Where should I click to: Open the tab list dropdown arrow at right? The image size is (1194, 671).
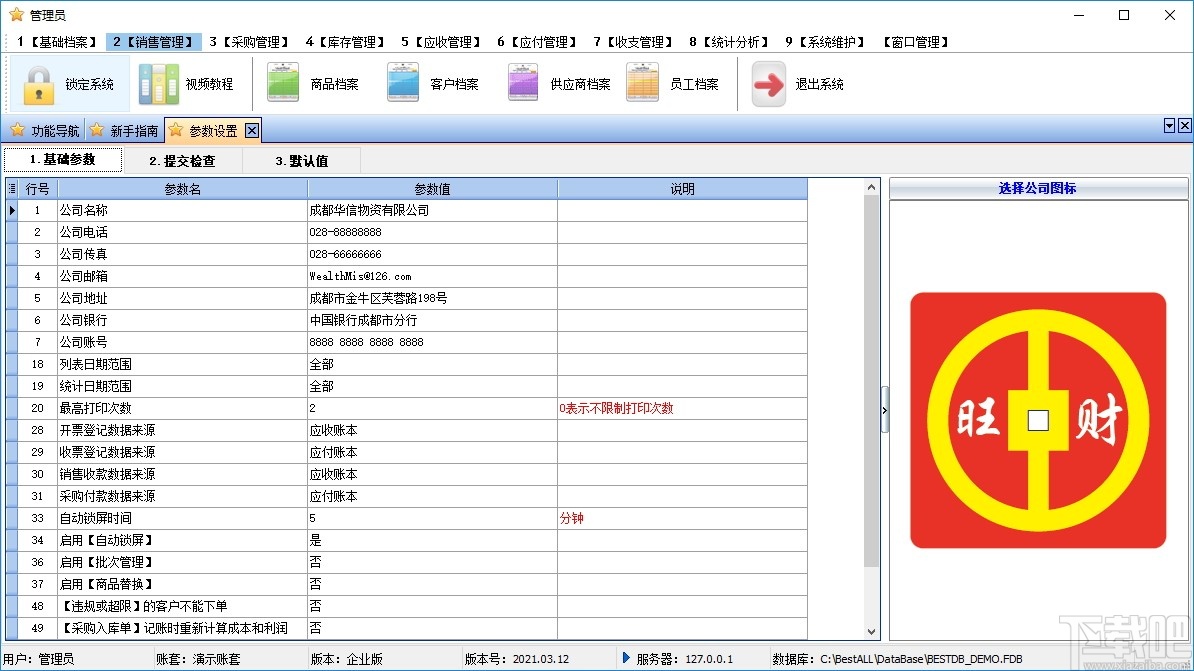[1170, 126]
